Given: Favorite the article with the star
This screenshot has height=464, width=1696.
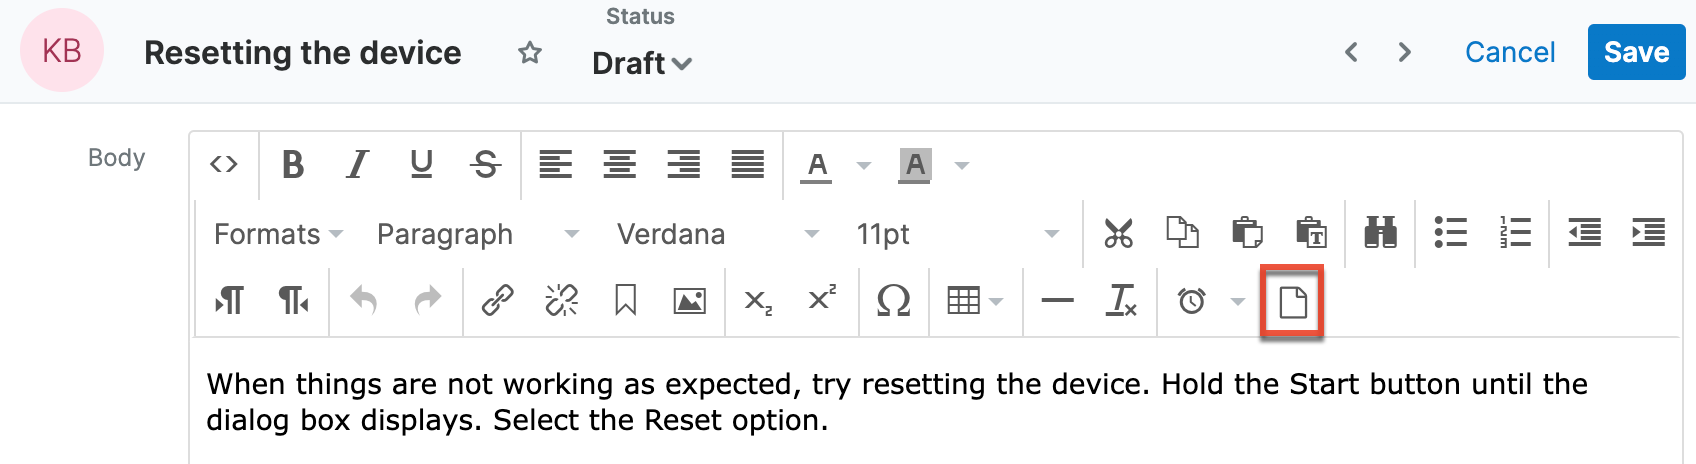Looking at the screenshot, I should (530, 53).
